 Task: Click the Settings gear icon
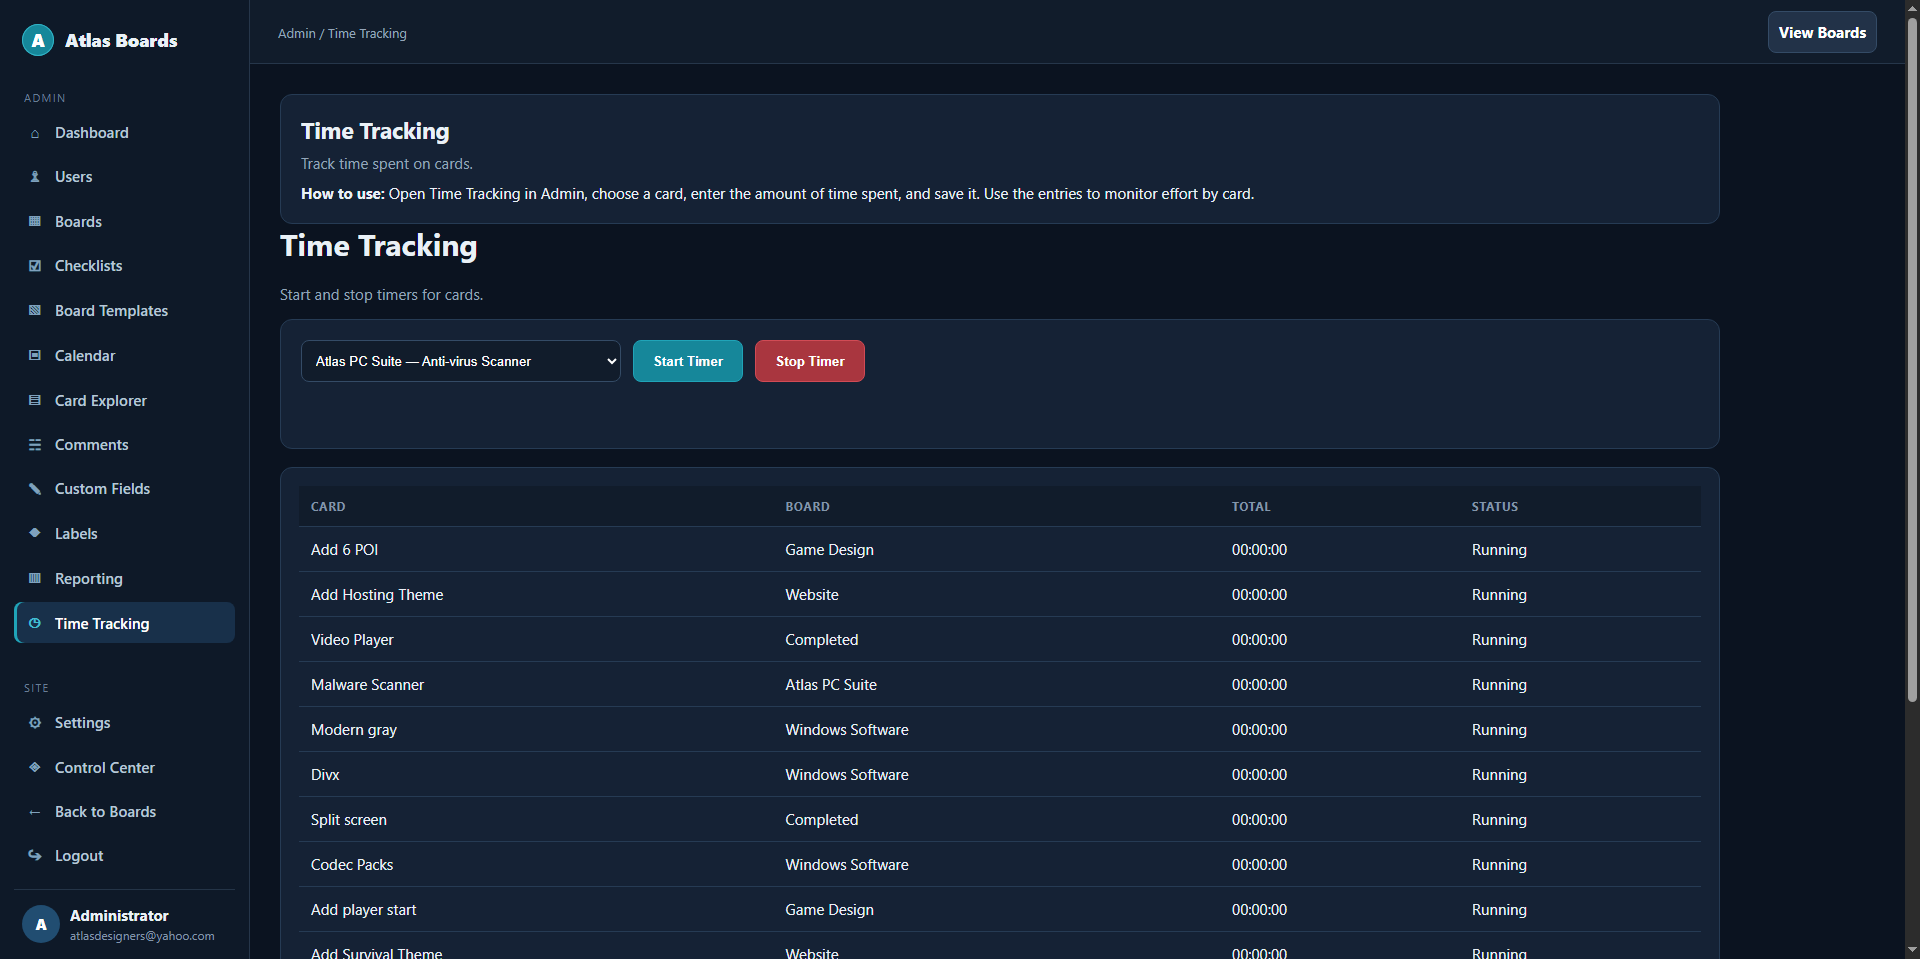coord(35,723)
